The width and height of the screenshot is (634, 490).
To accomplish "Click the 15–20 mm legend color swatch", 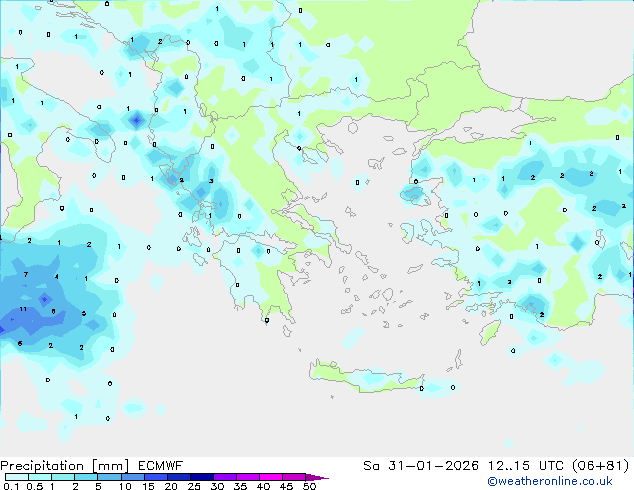I will point(156,477).
